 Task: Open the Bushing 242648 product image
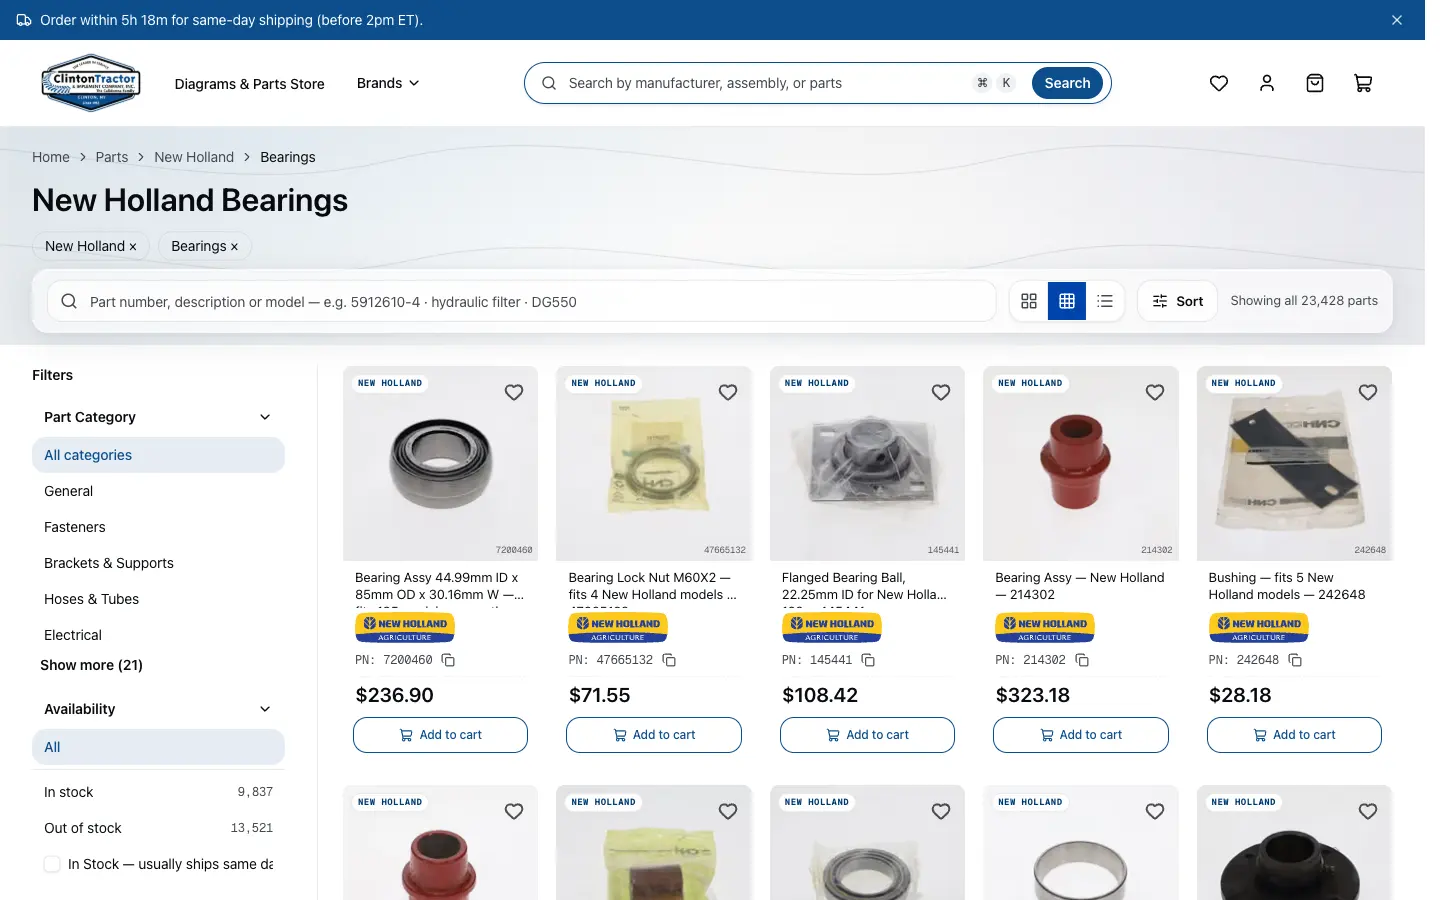click(1294, 464)
